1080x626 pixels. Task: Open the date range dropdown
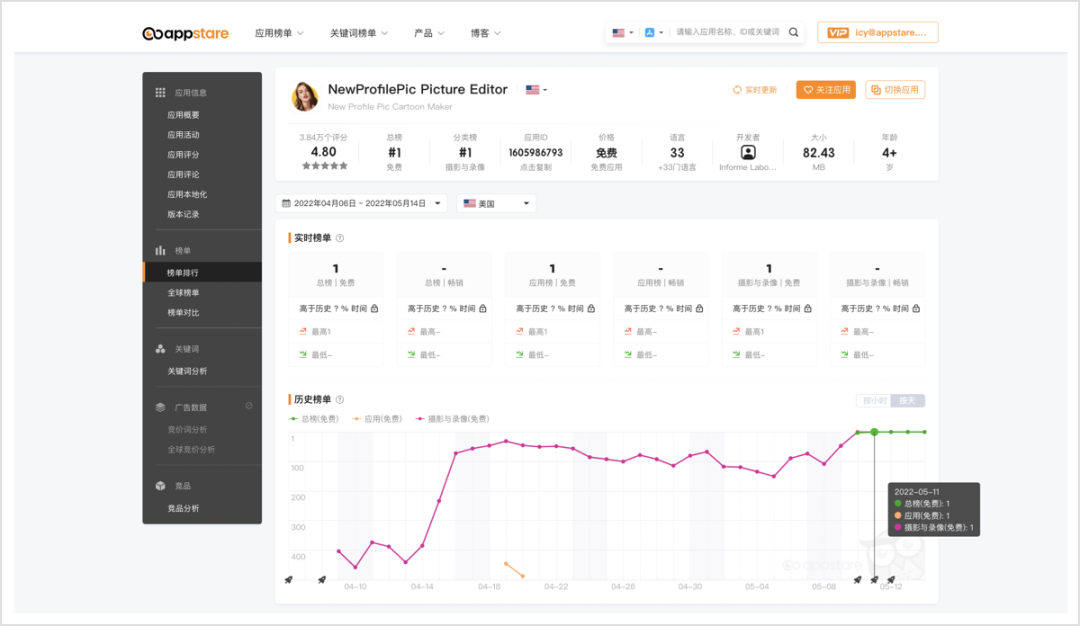pyautogui.click(x=362, y=203)
